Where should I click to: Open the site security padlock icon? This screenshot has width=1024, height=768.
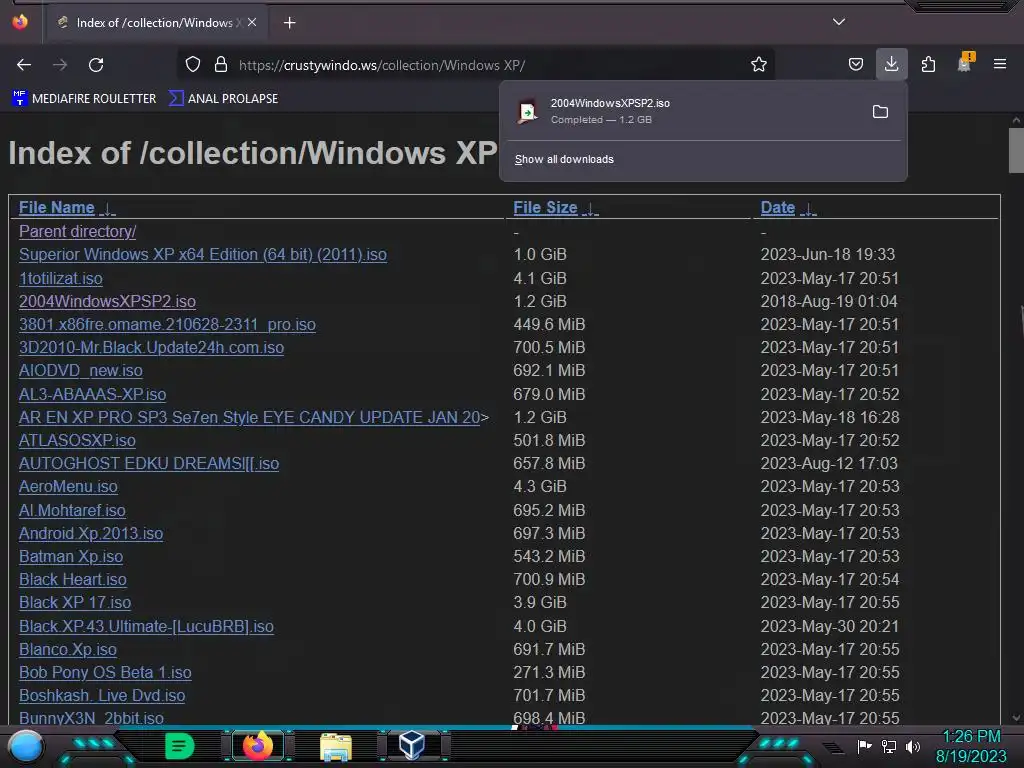pos(221,65)
